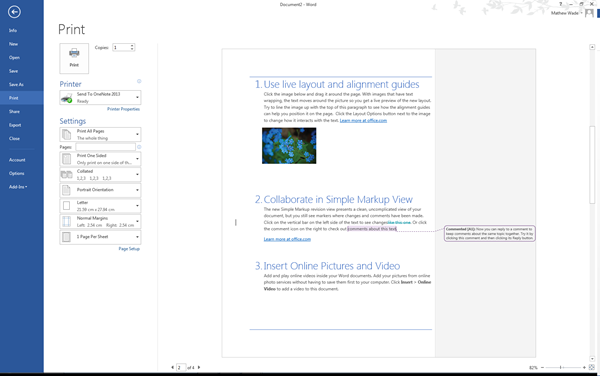Click the Learn more link under Simple Markup
600x376 pixels.
tap(287, 239)
